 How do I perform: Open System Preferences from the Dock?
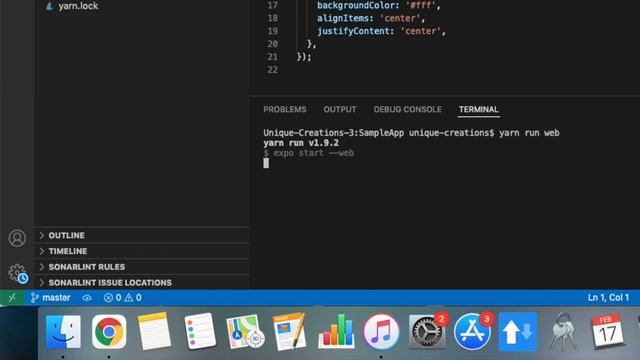click(x=427, y=331)
